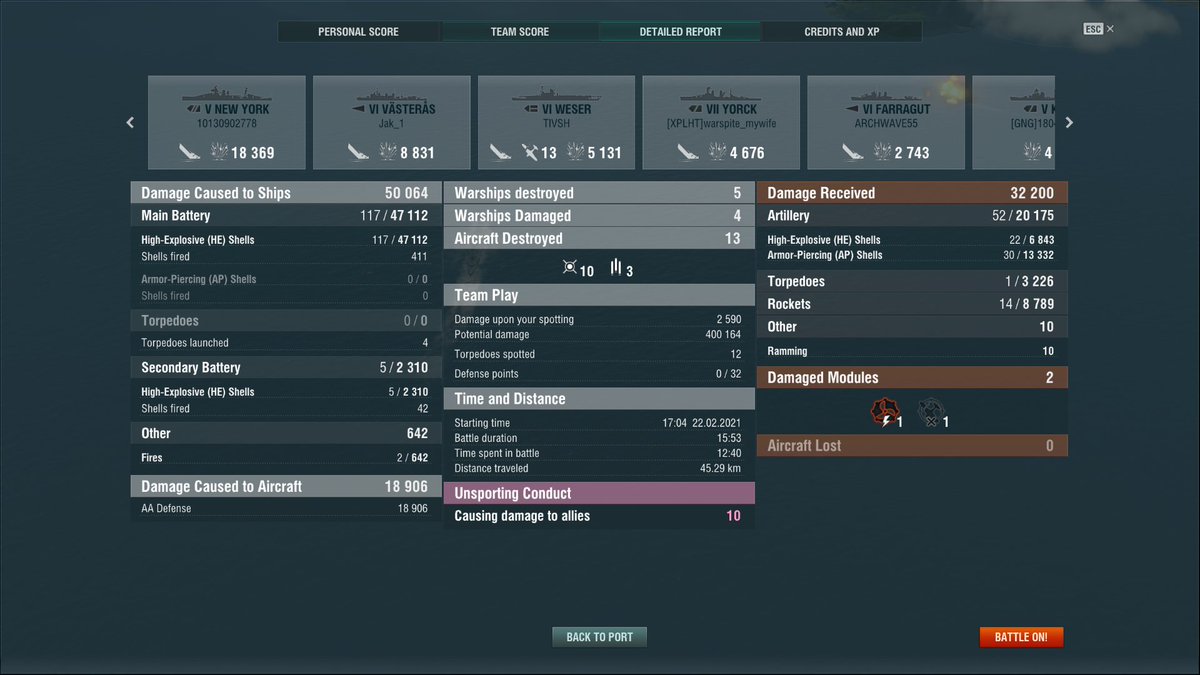The height and width of the screenshot is (675, 1200).
Task: Click the Ramming row
Action: pos(912,352)
